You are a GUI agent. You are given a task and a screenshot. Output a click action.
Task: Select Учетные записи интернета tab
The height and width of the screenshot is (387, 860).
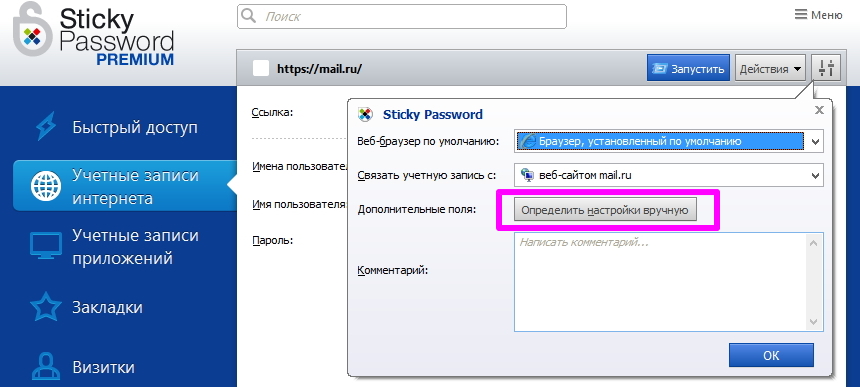click(125, 186)
